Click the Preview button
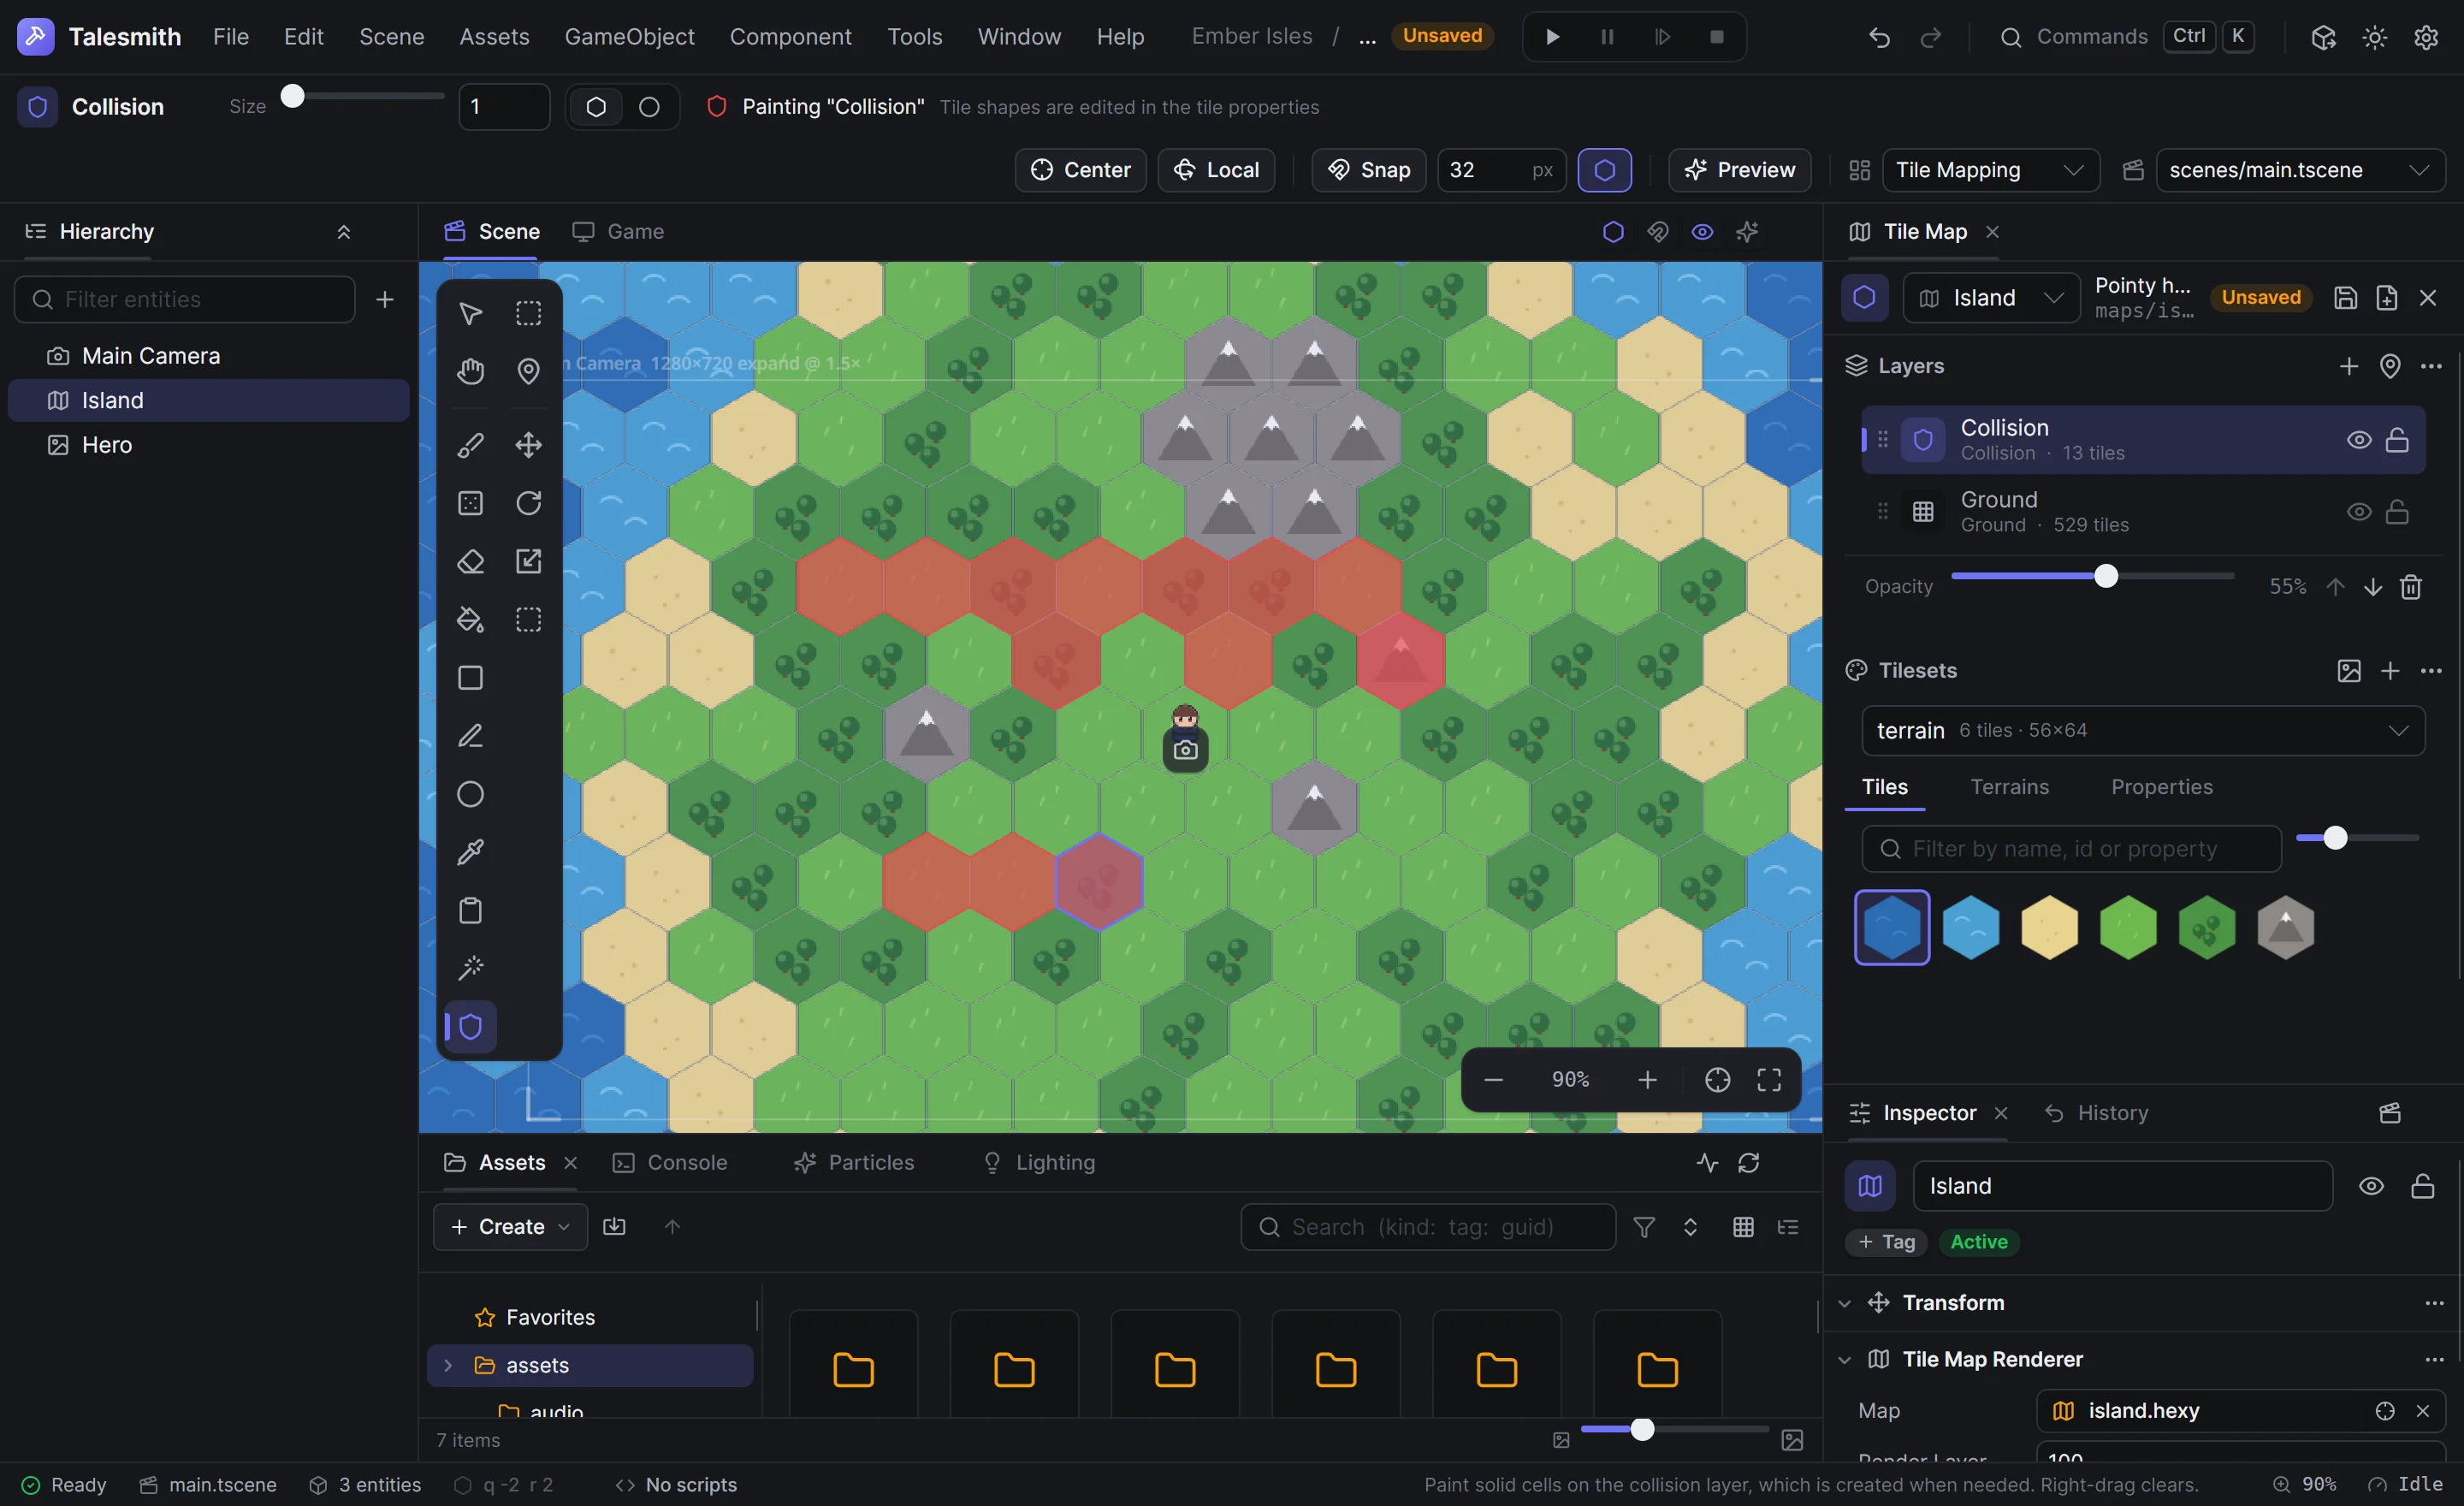 [1739, 170]
